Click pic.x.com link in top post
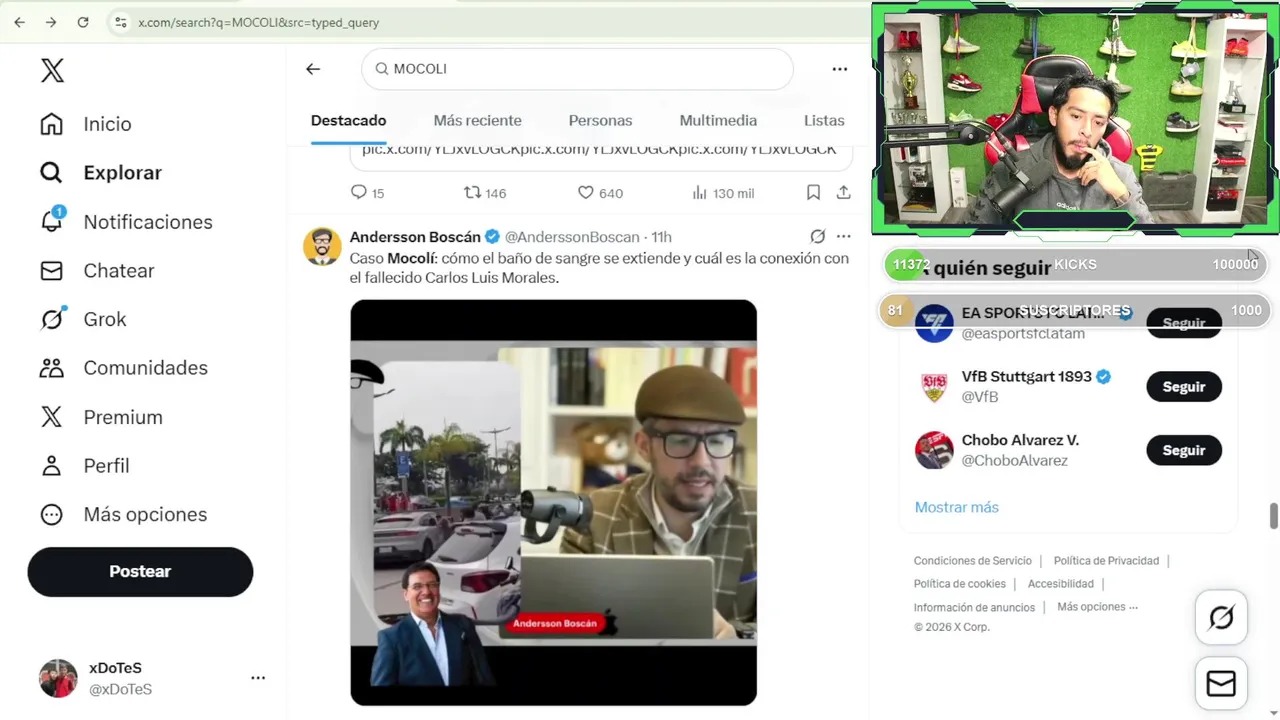The image size is (1280, 720). pos(599,149)
